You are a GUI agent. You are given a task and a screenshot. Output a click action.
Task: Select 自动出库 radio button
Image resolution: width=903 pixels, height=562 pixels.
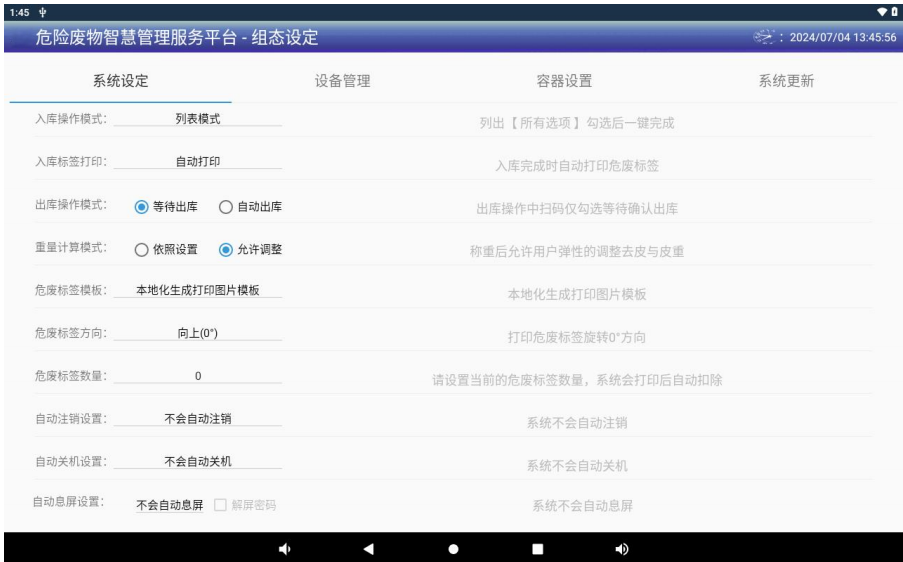click(225, 207)
